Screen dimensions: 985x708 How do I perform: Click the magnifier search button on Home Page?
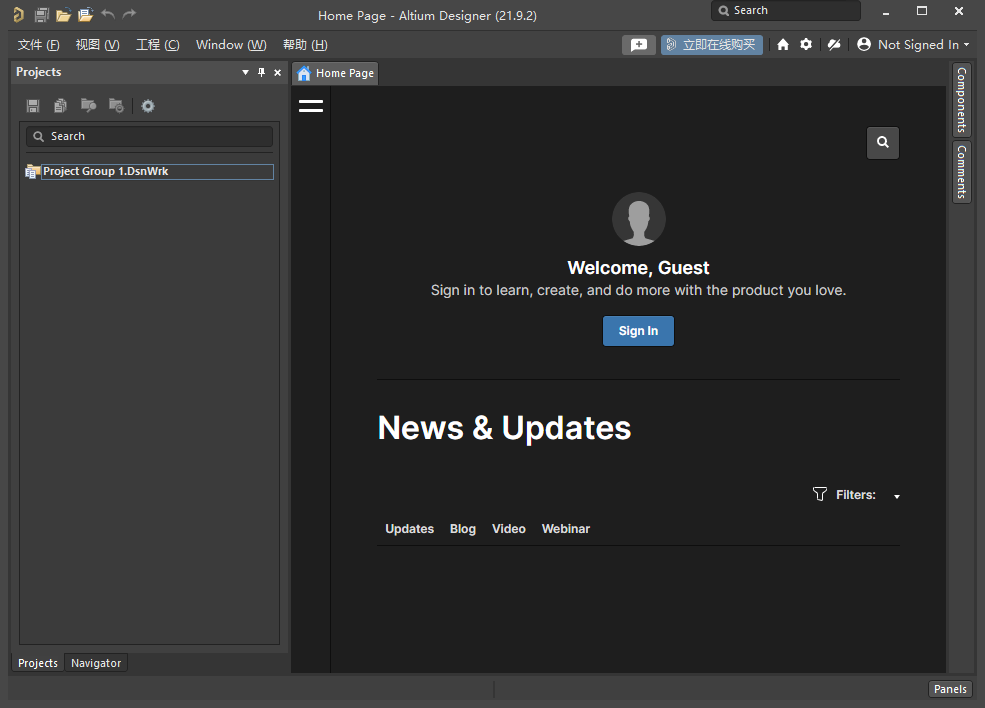pyautogui.click(x=883, y=143)
